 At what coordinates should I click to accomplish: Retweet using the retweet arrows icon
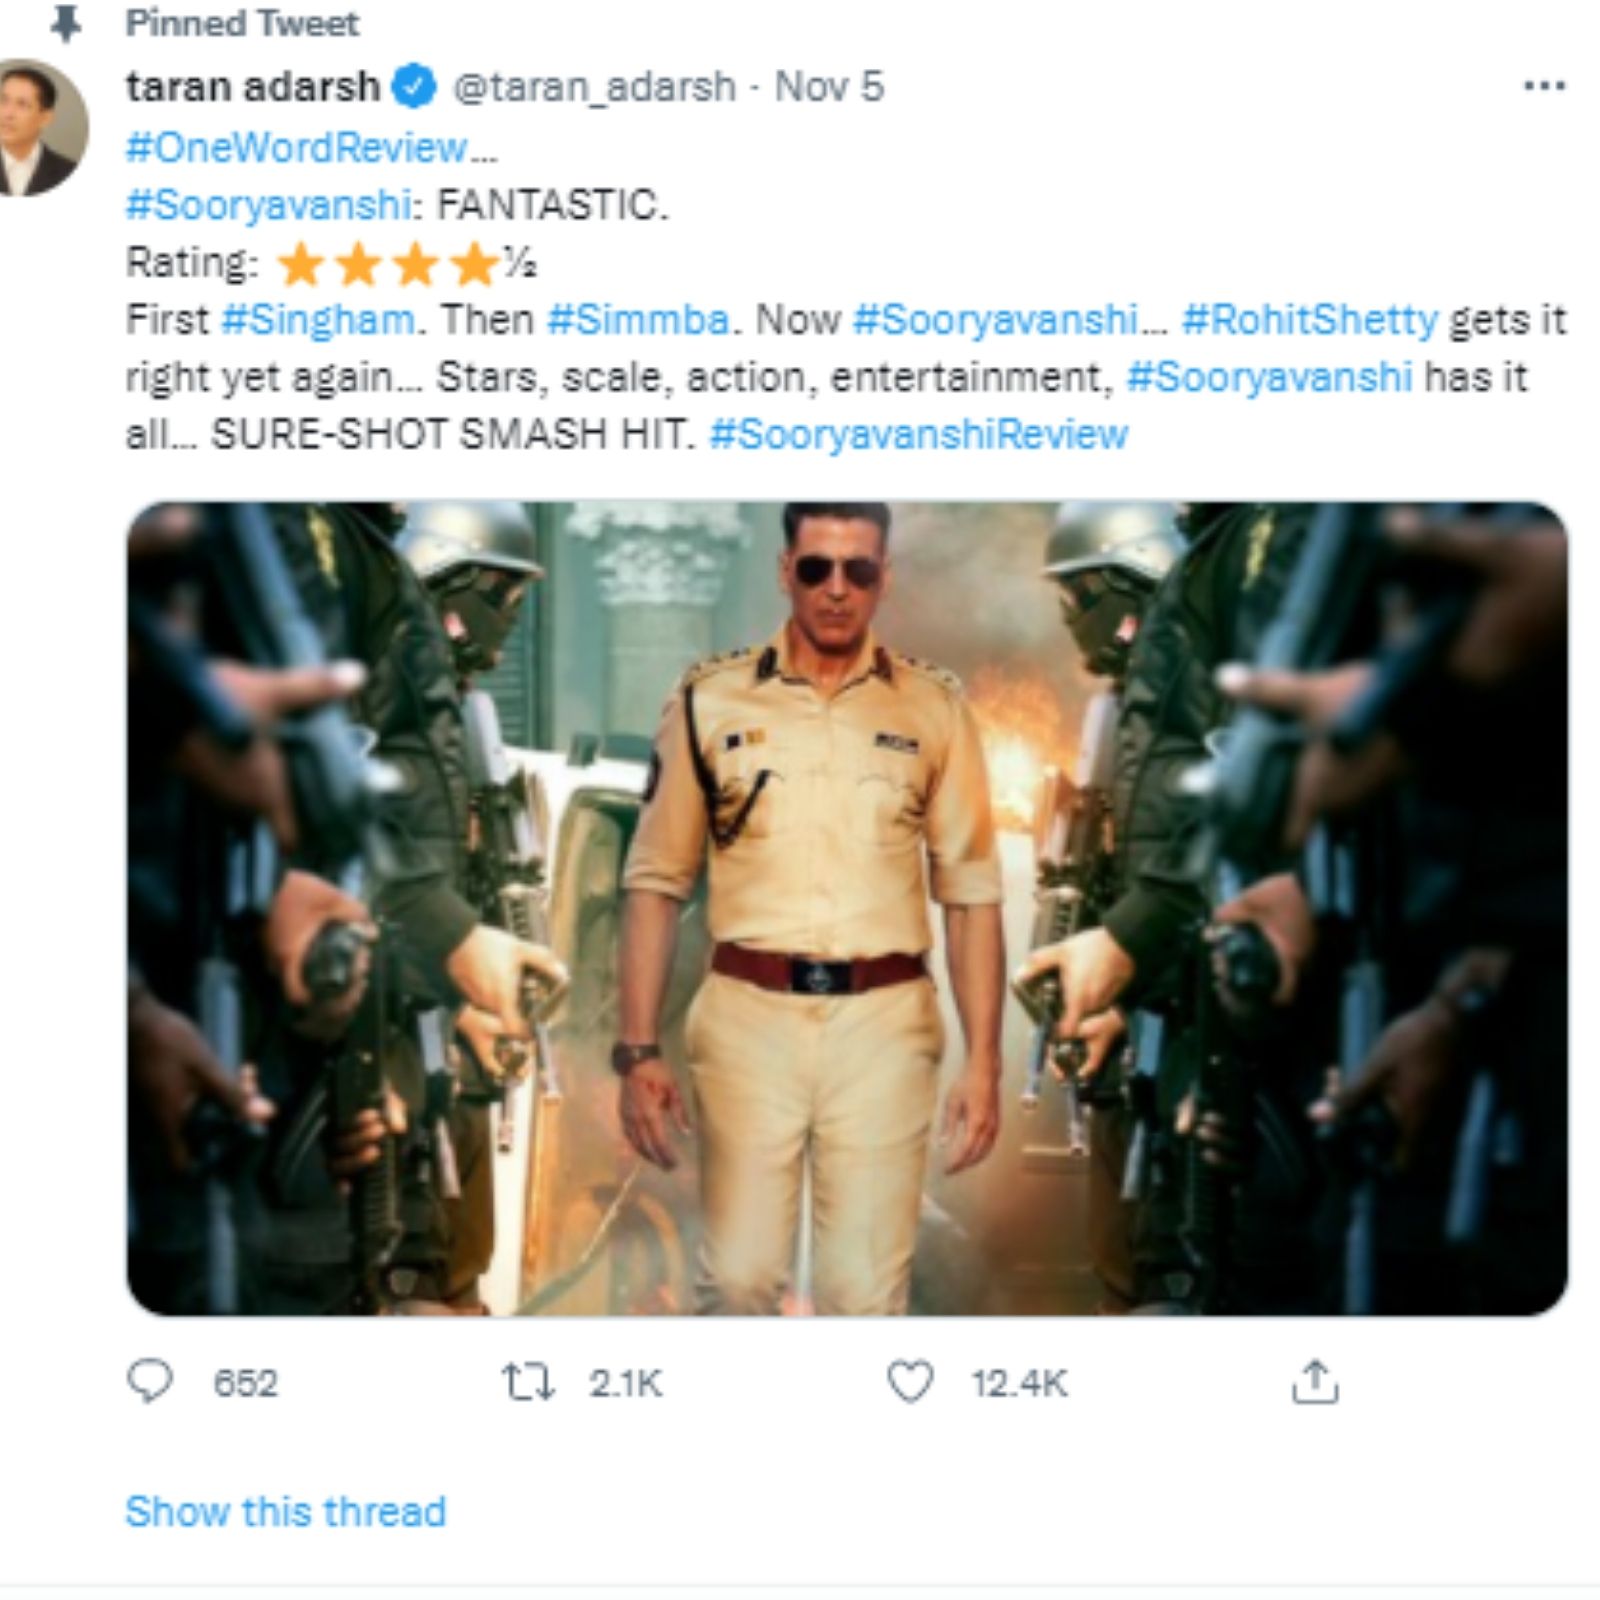click(527, 1382)
